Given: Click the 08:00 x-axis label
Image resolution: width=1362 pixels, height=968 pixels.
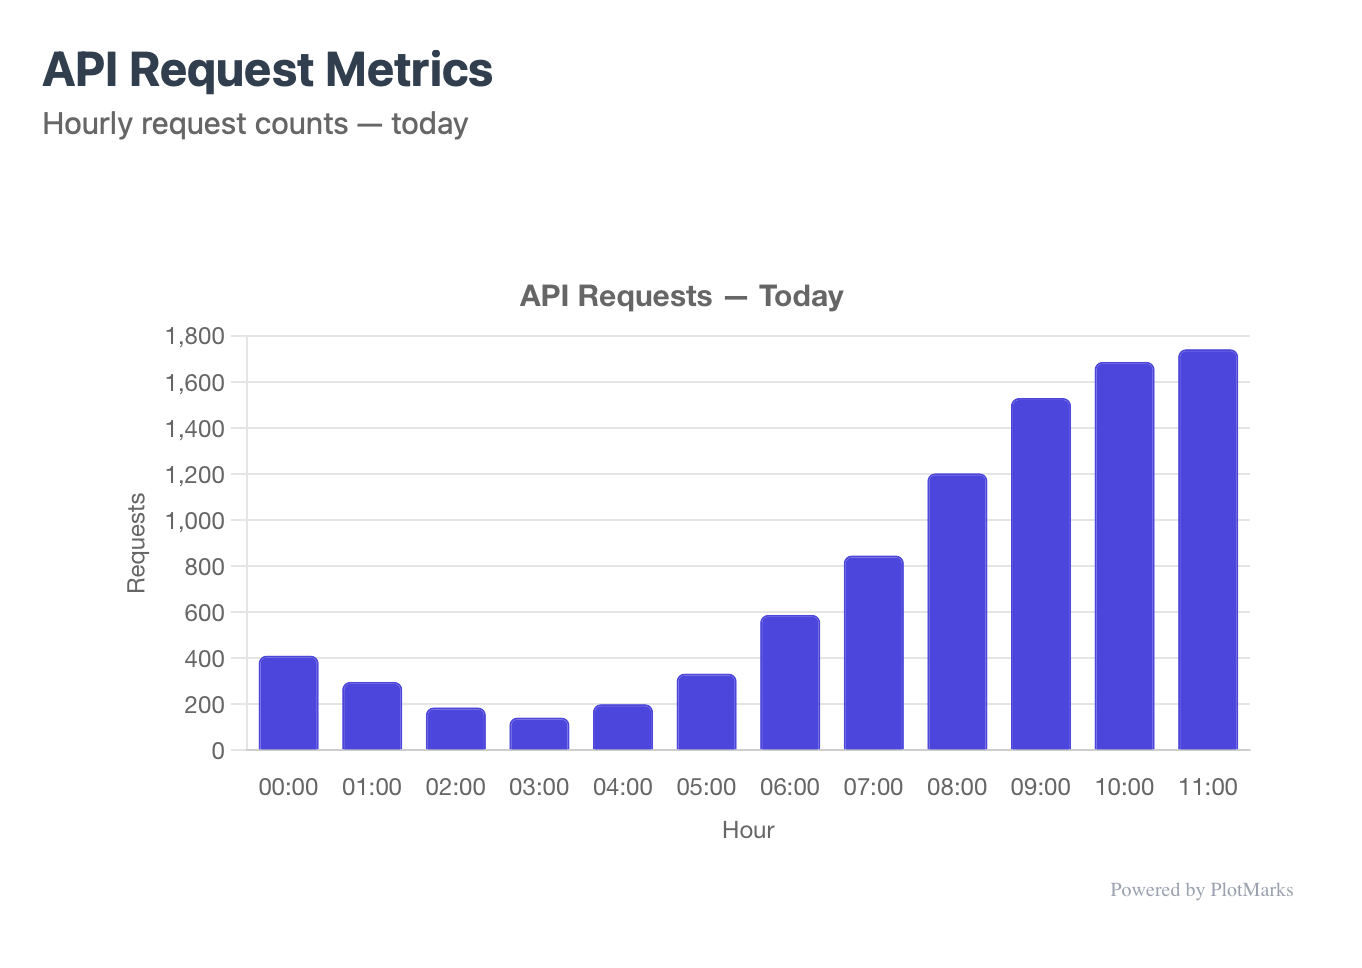Looking at the screenshot, I should click(957, 787).
